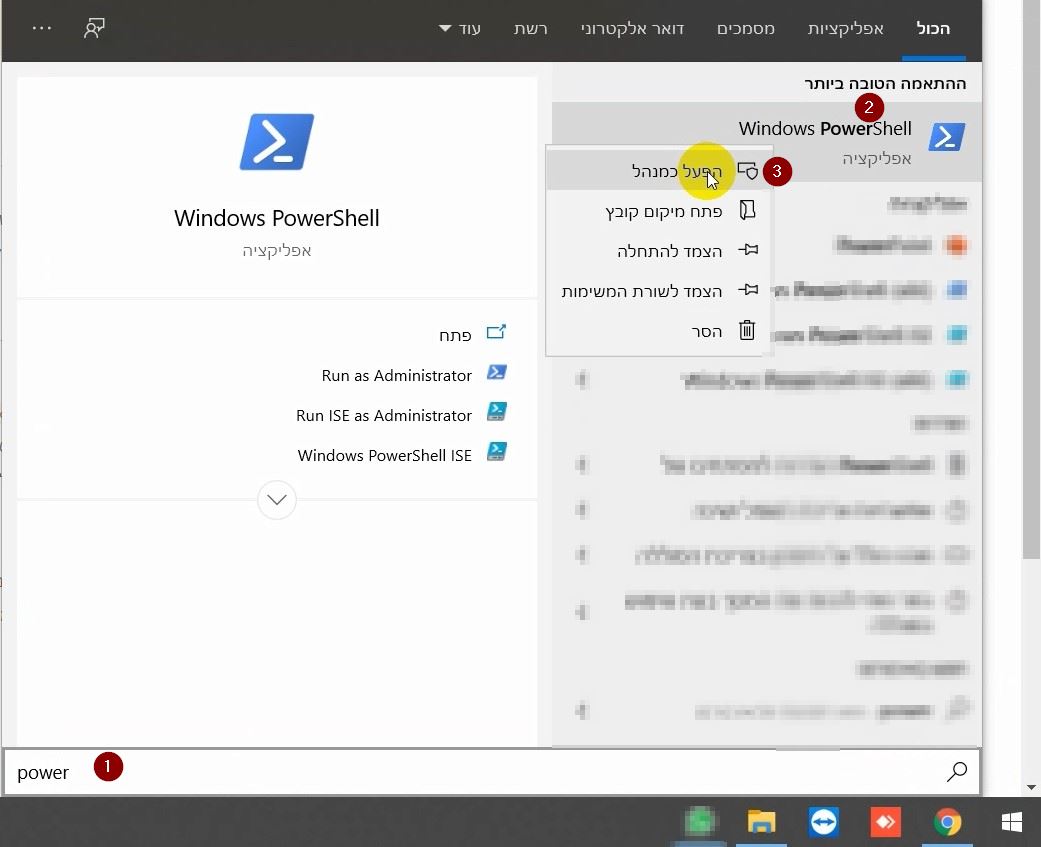Switch to the רשת tab
Viewport: 1041px width, 847px height.
coord(530,29)
